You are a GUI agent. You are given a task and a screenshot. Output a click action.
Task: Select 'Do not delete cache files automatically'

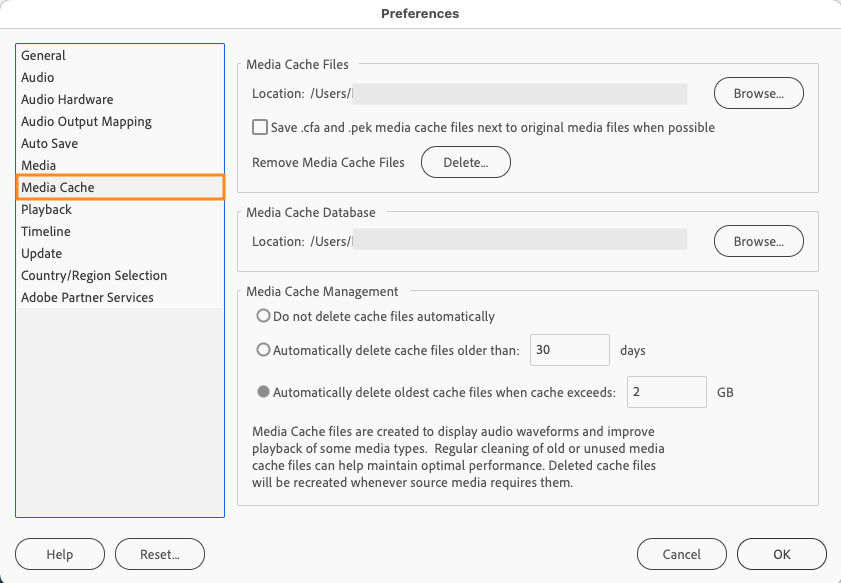point(264,316)
